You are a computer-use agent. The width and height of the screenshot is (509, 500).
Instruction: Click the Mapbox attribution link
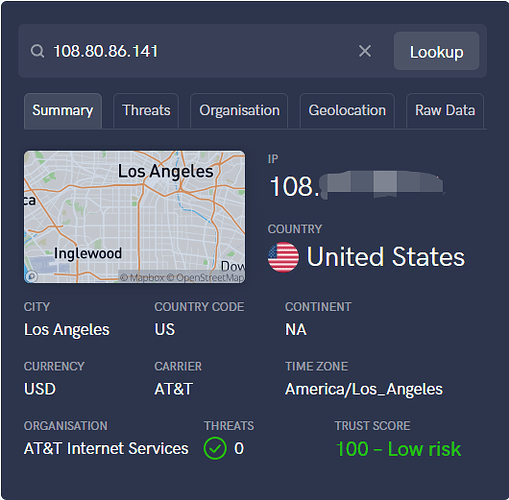[x=142, y=277]
